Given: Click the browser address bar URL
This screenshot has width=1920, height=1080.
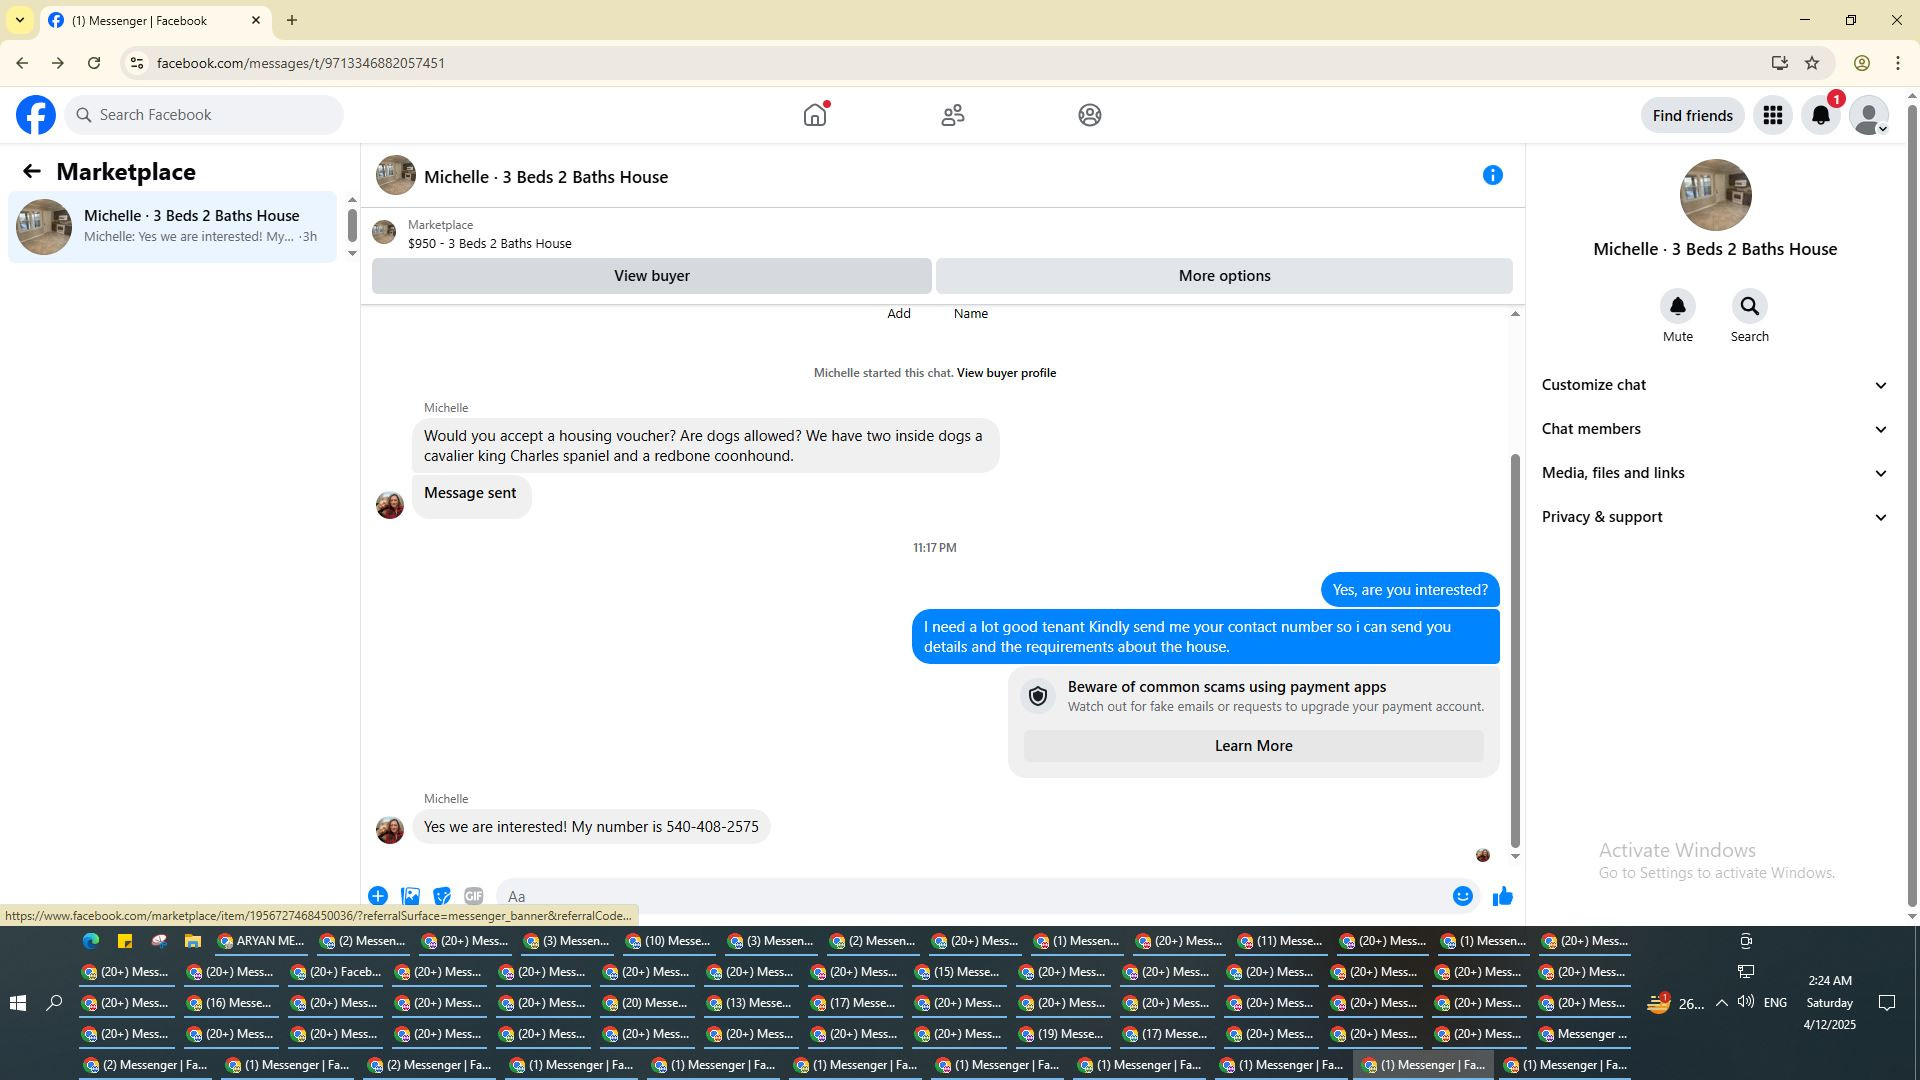Looking at the screenshot, I should click(301, 63).
